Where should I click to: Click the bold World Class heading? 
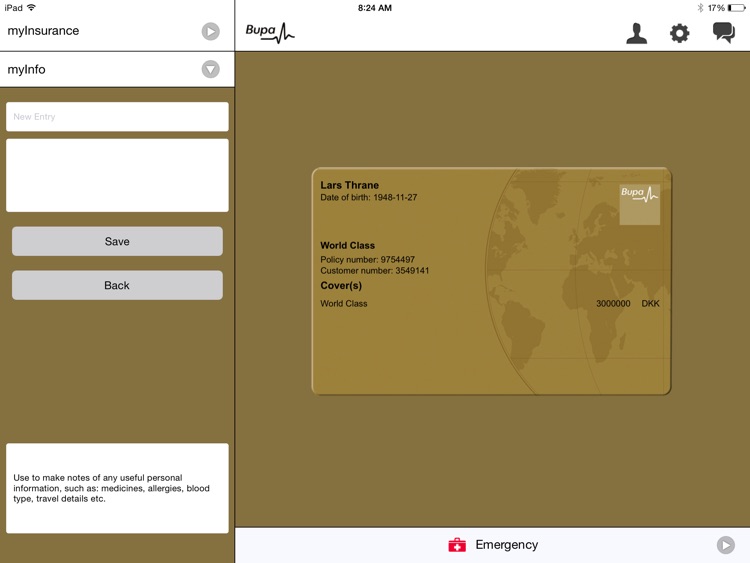click(x=348, y=245)
